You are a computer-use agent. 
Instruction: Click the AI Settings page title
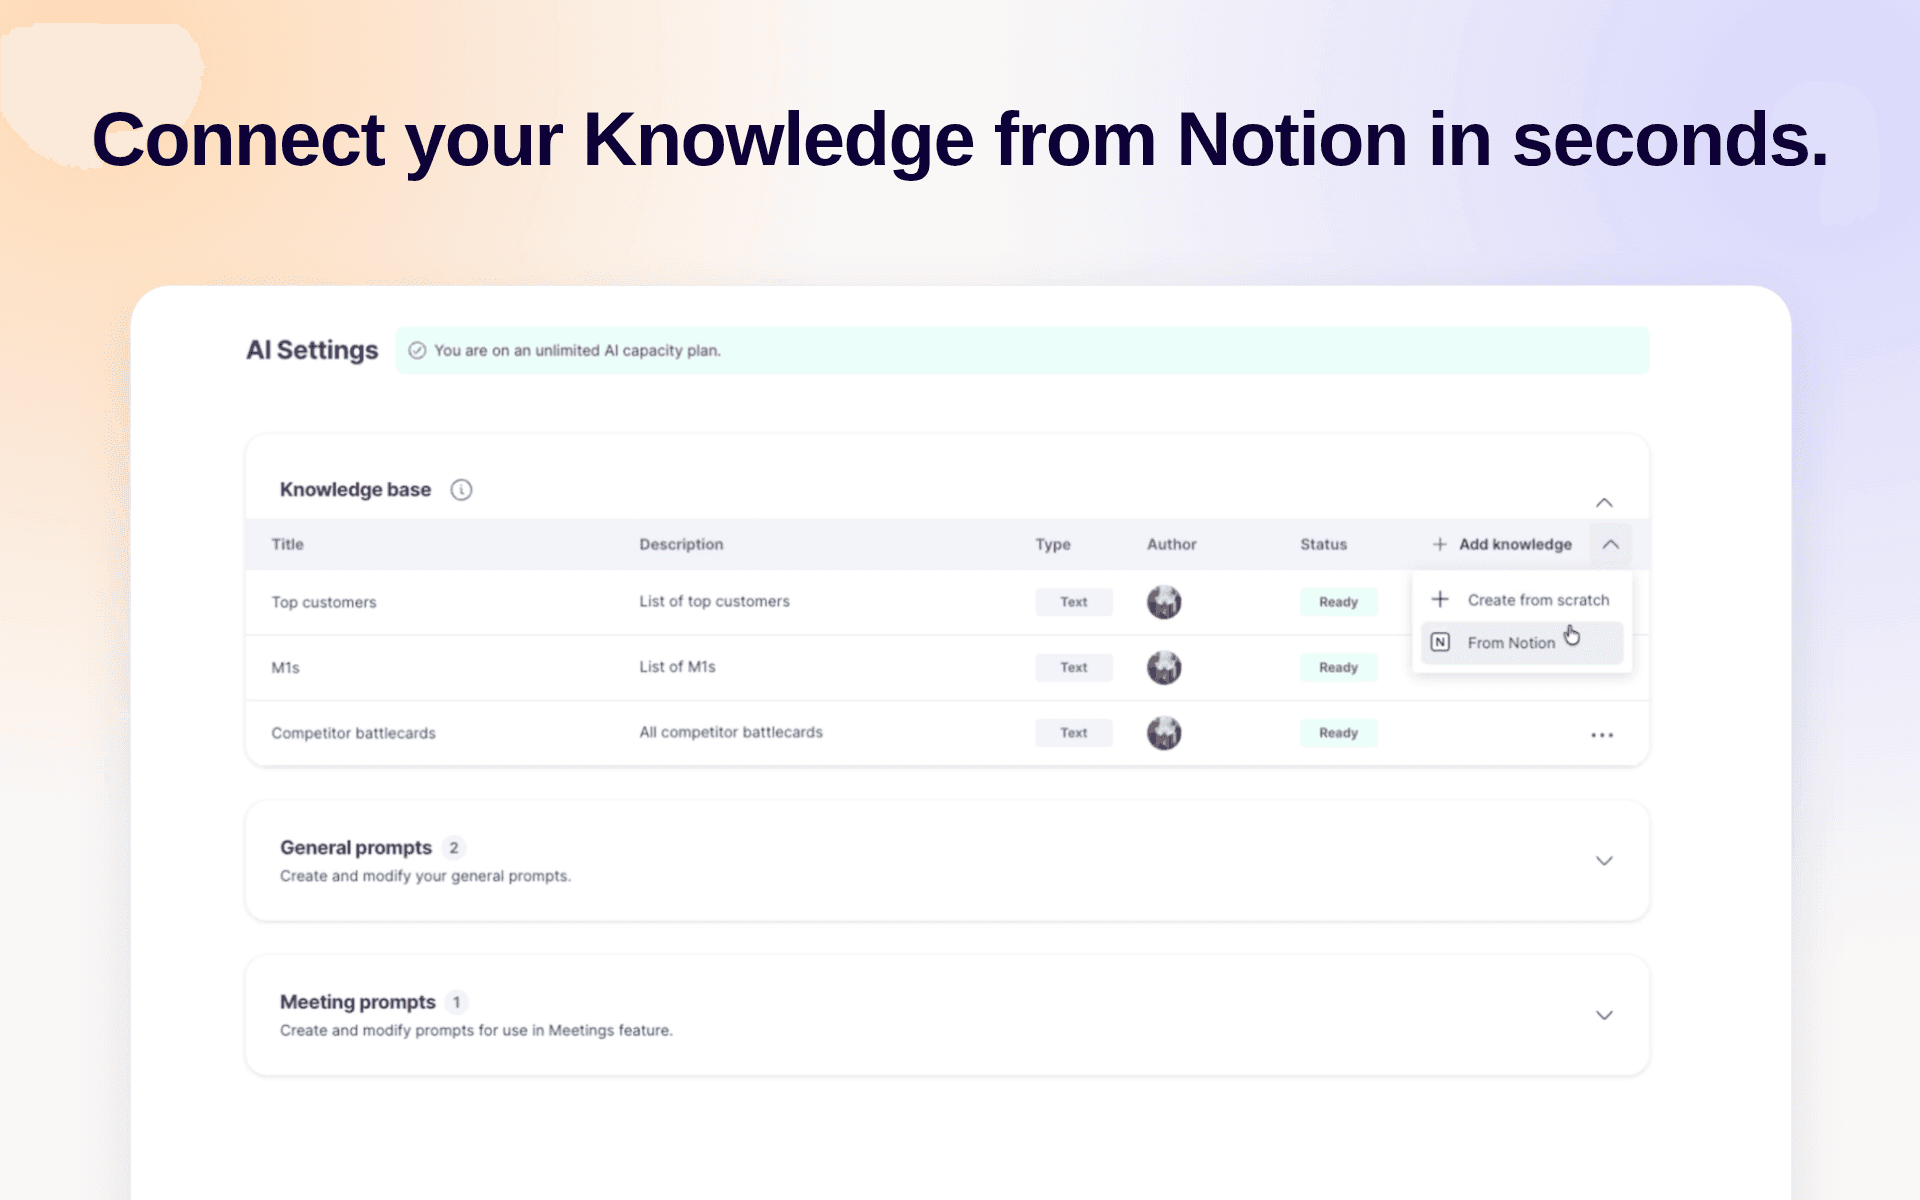click(x=312, y=351)
